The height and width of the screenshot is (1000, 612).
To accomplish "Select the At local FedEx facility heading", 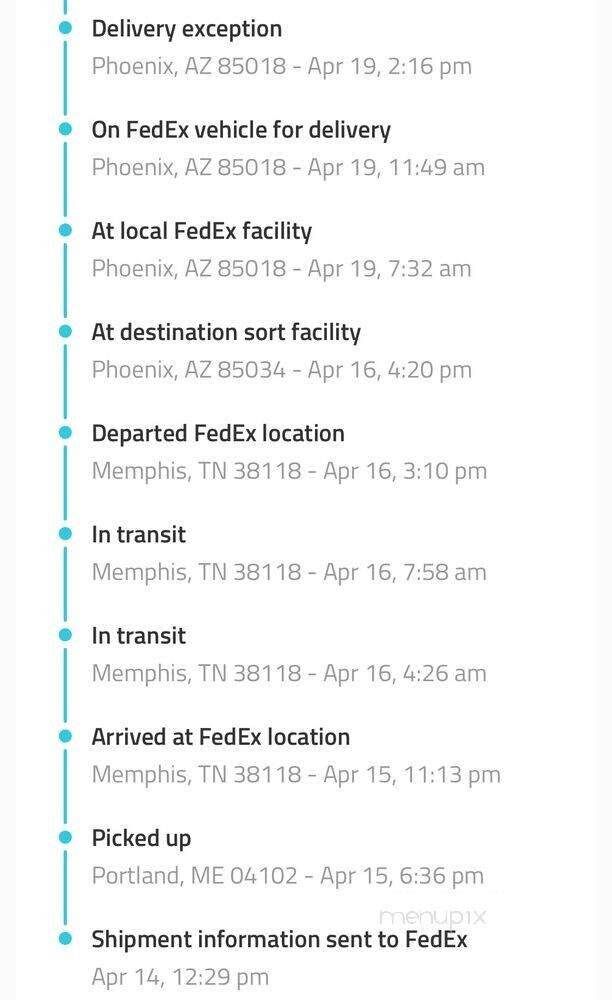I will [202, 231].
